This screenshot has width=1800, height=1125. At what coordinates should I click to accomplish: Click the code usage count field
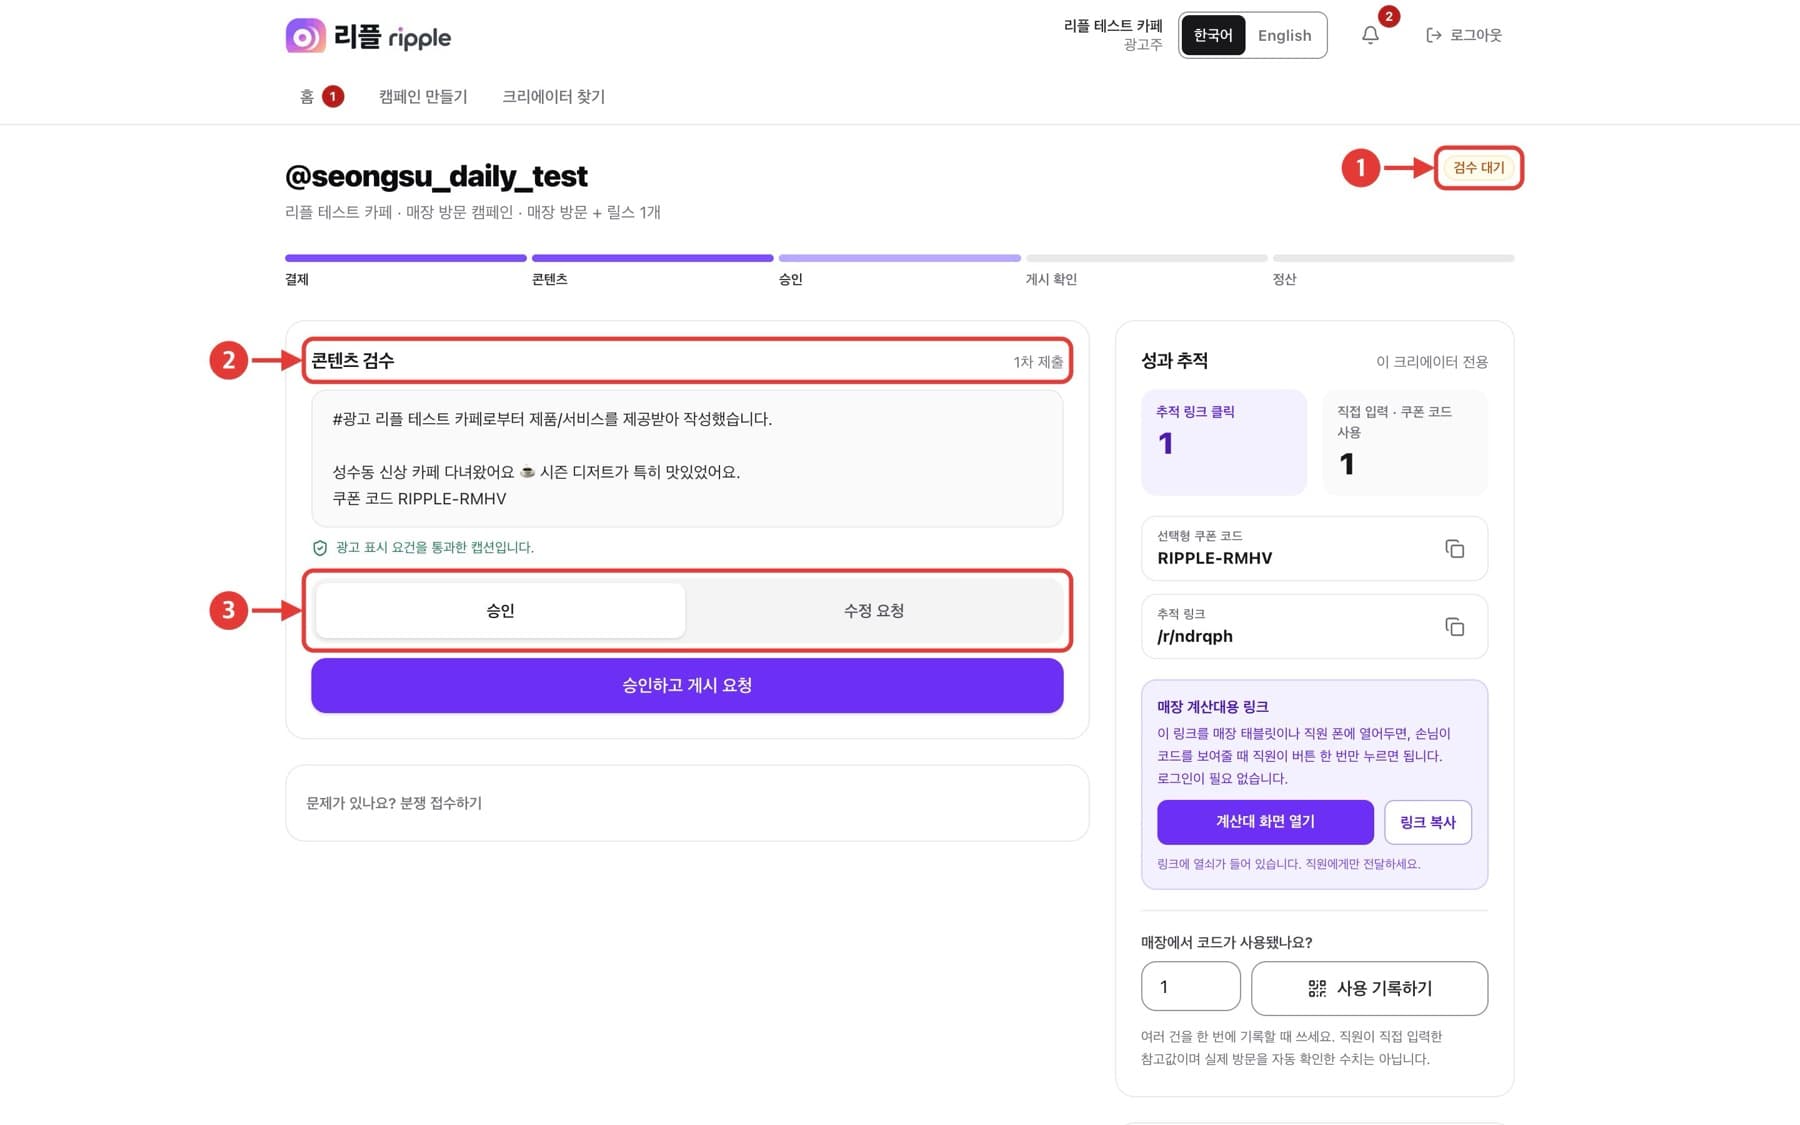click(1190, 987)
